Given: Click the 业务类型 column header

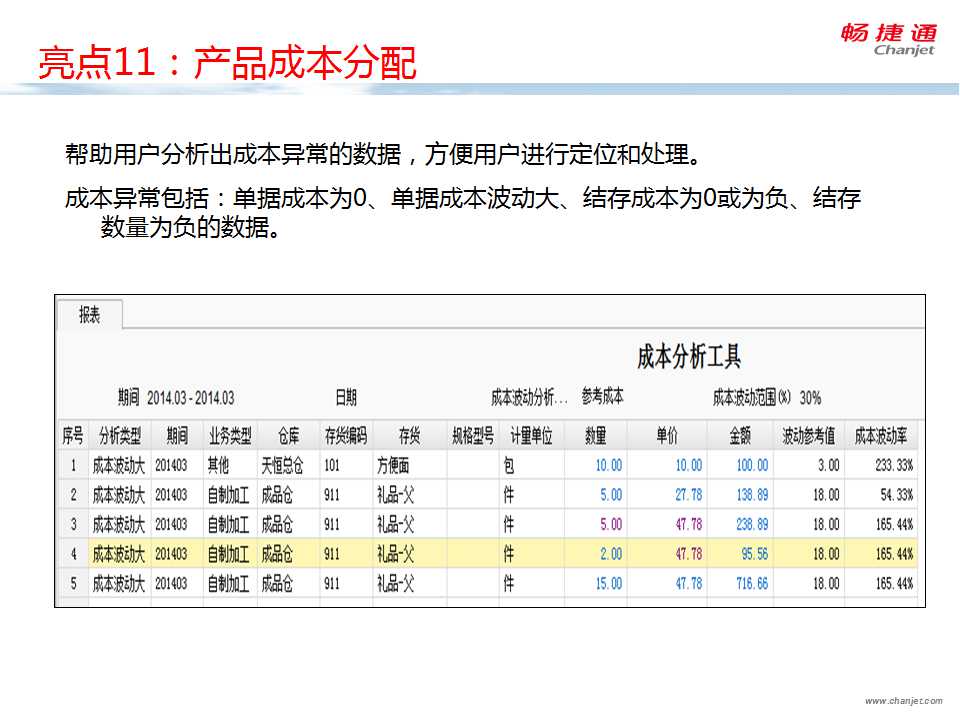Looking at the screenshot, I should click(x=229, y=435).
